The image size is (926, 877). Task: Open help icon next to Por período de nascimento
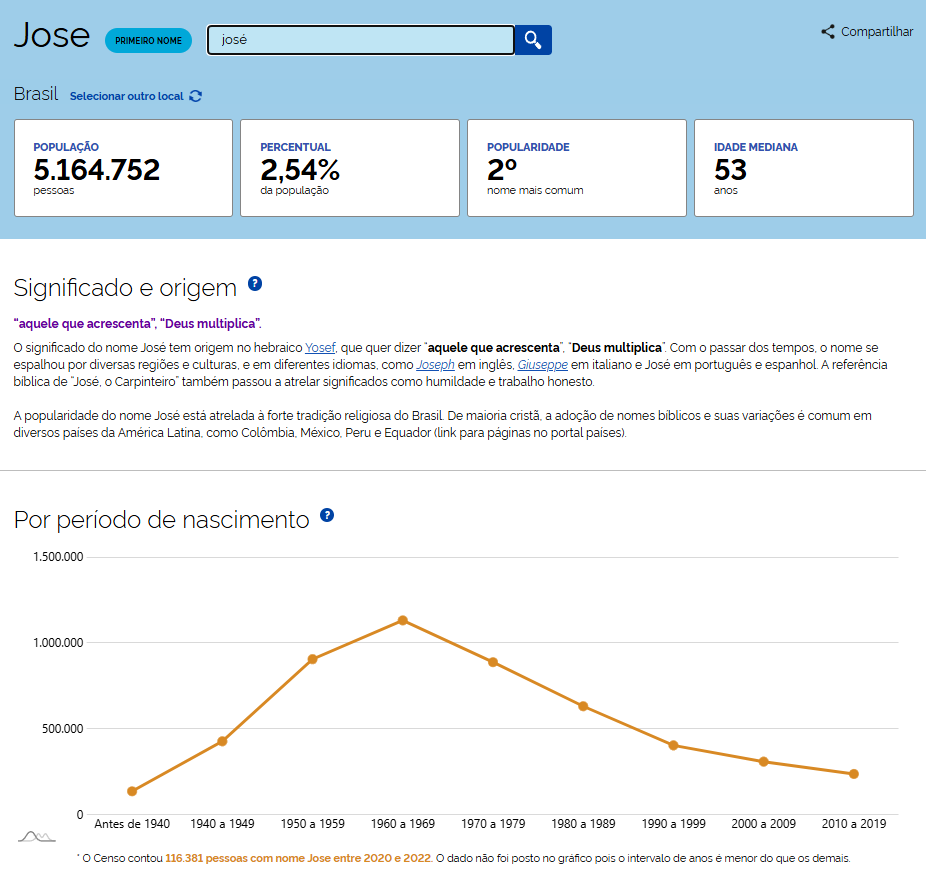coord(327,516)
